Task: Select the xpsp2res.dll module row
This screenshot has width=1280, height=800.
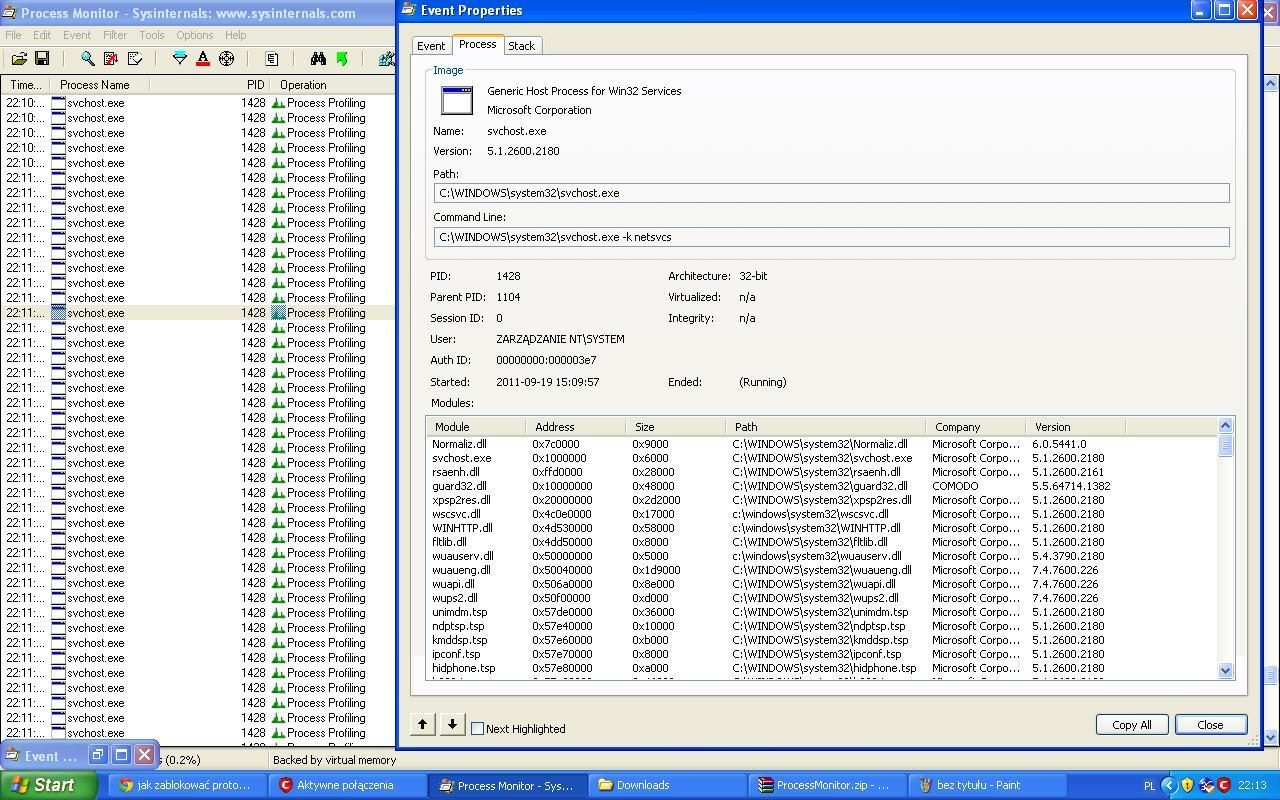Action: (822, 500)
